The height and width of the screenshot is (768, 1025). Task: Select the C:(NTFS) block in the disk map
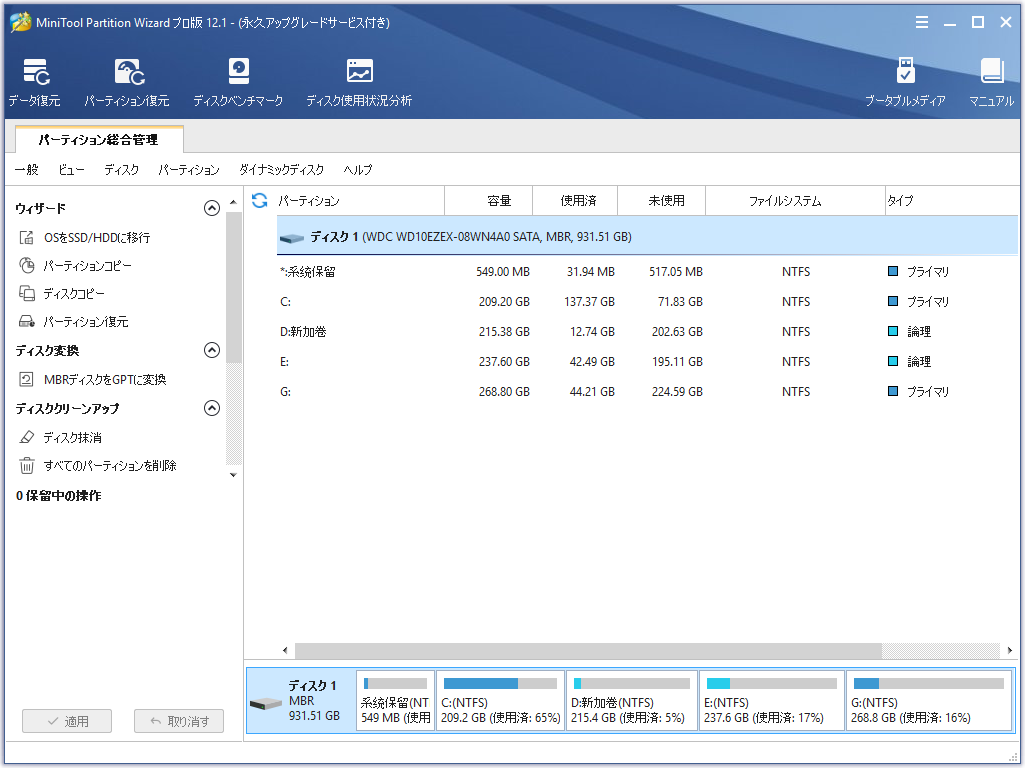coord(500,701)
